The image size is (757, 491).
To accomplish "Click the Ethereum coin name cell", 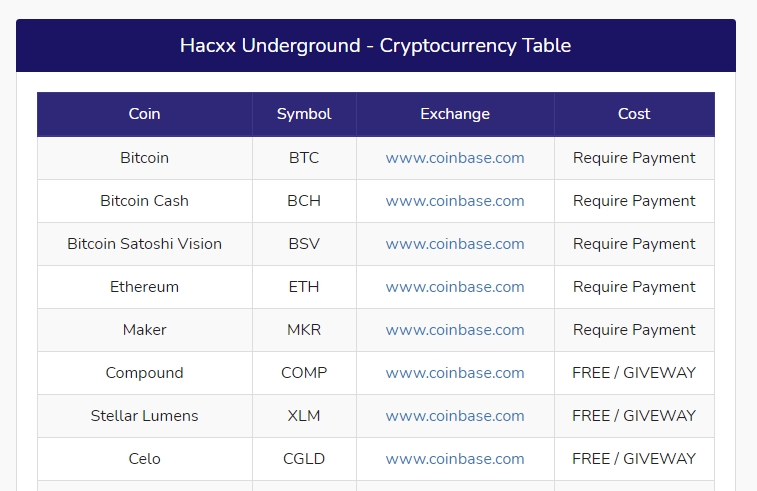I will click(145, 287).
